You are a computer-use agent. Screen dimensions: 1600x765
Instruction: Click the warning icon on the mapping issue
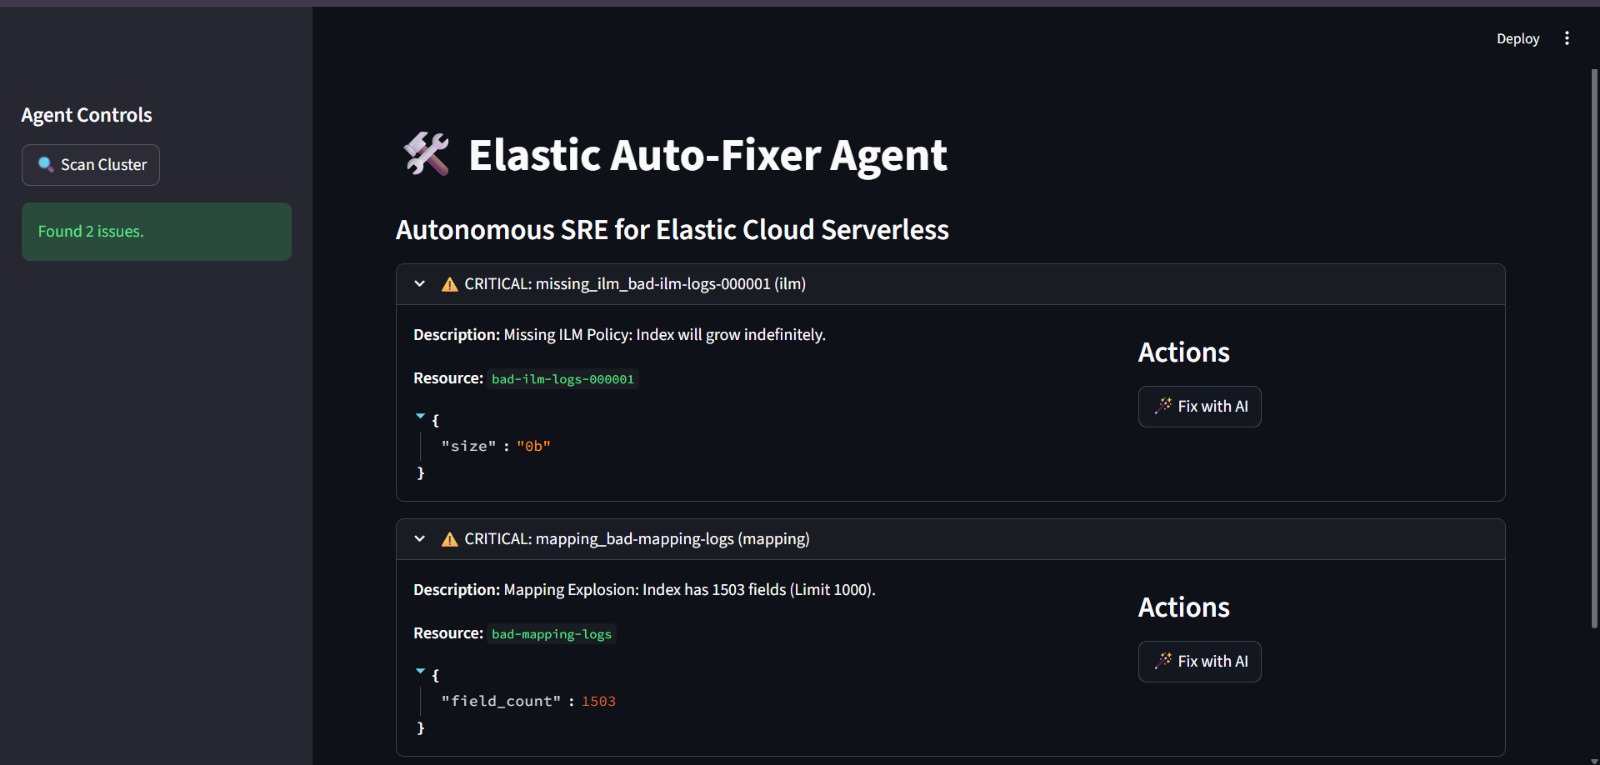pos(450,539)
